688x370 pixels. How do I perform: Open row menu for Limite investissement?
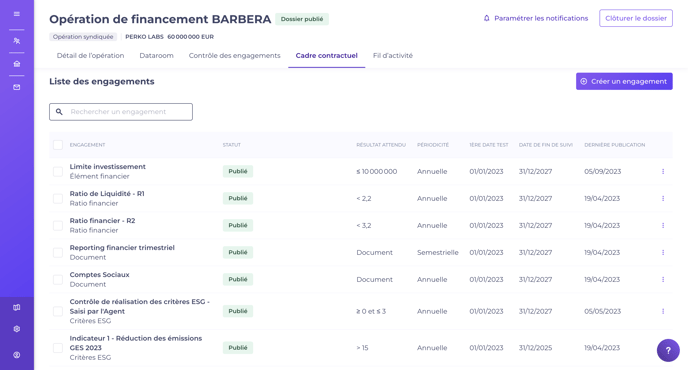663,172
